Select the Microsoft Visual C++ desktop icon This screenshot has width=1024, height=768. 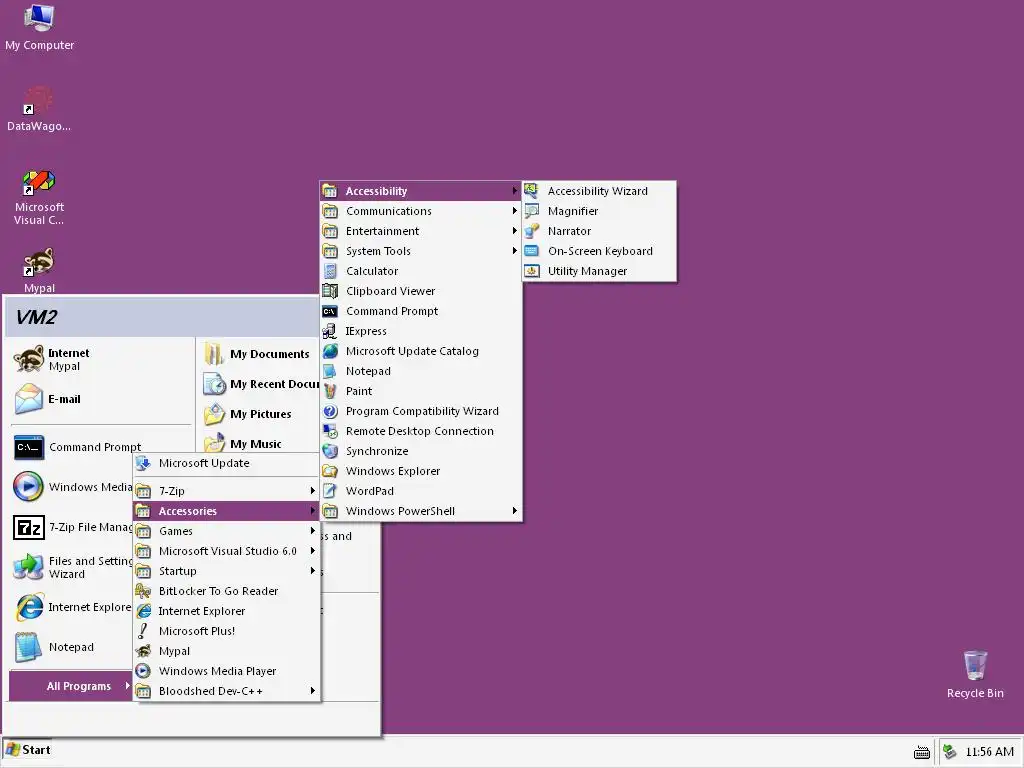point(39,182)
